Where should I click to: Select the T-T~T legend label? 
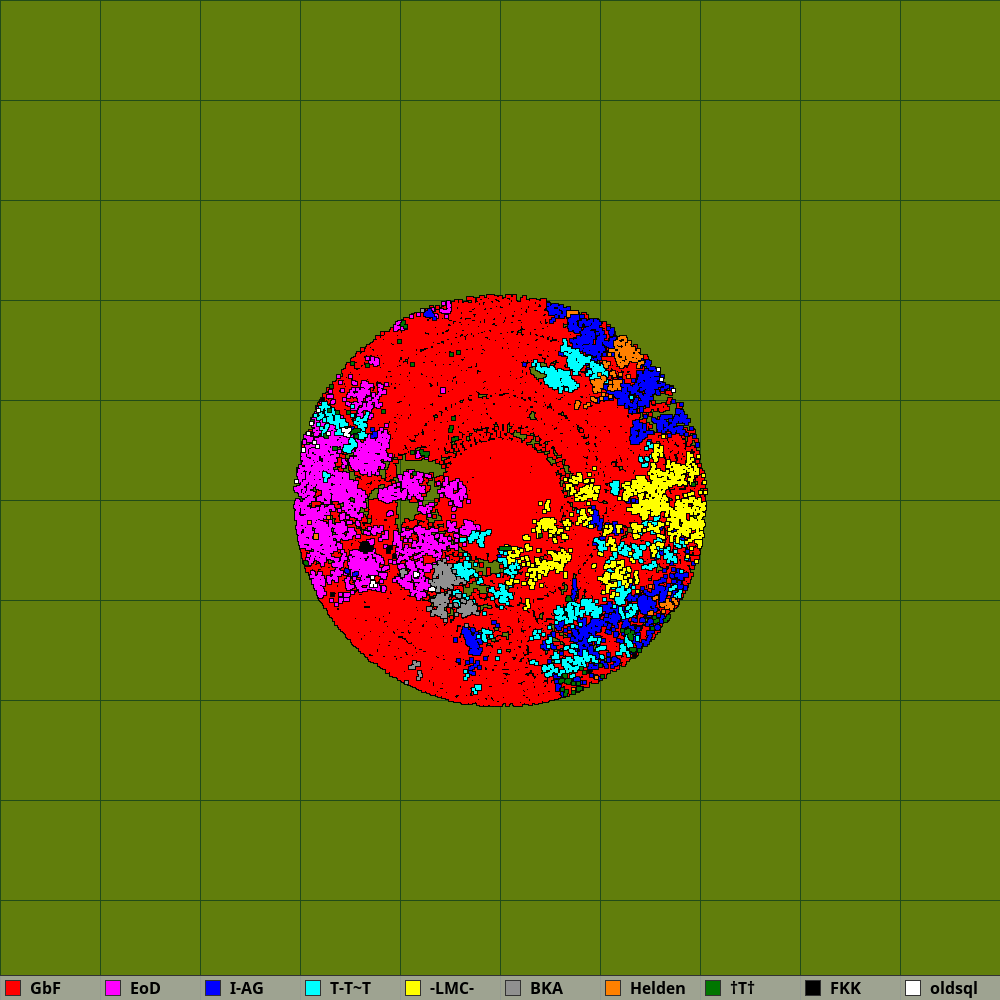click(x=350, y=988)
